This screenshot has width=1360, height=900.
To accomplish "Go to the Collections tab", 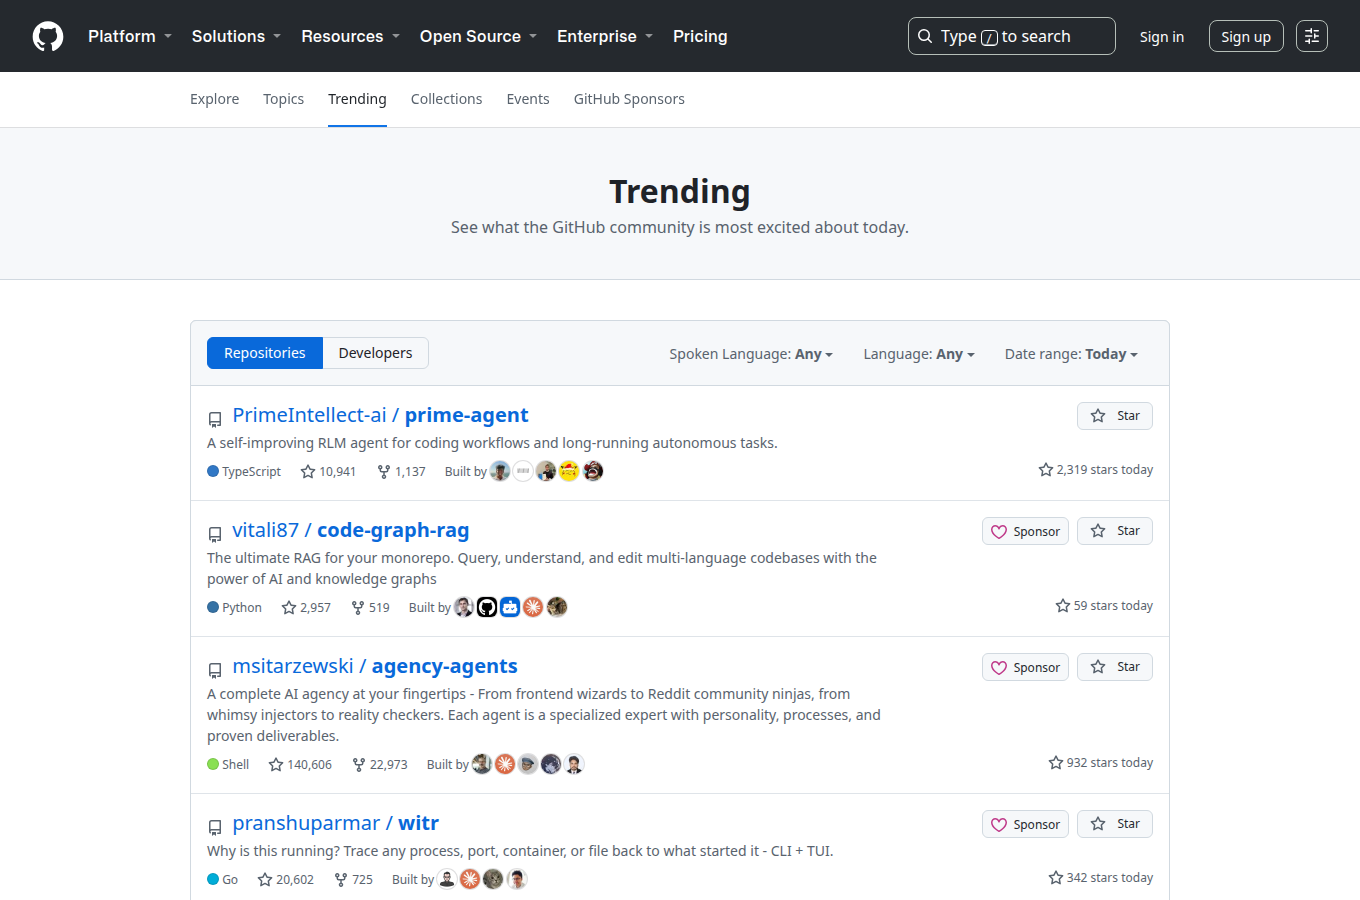I will tap(446, 99).
